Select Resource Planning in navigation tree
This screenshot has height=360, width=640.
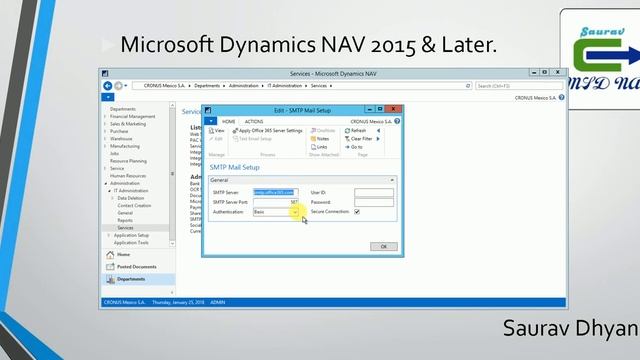point(128,161)
